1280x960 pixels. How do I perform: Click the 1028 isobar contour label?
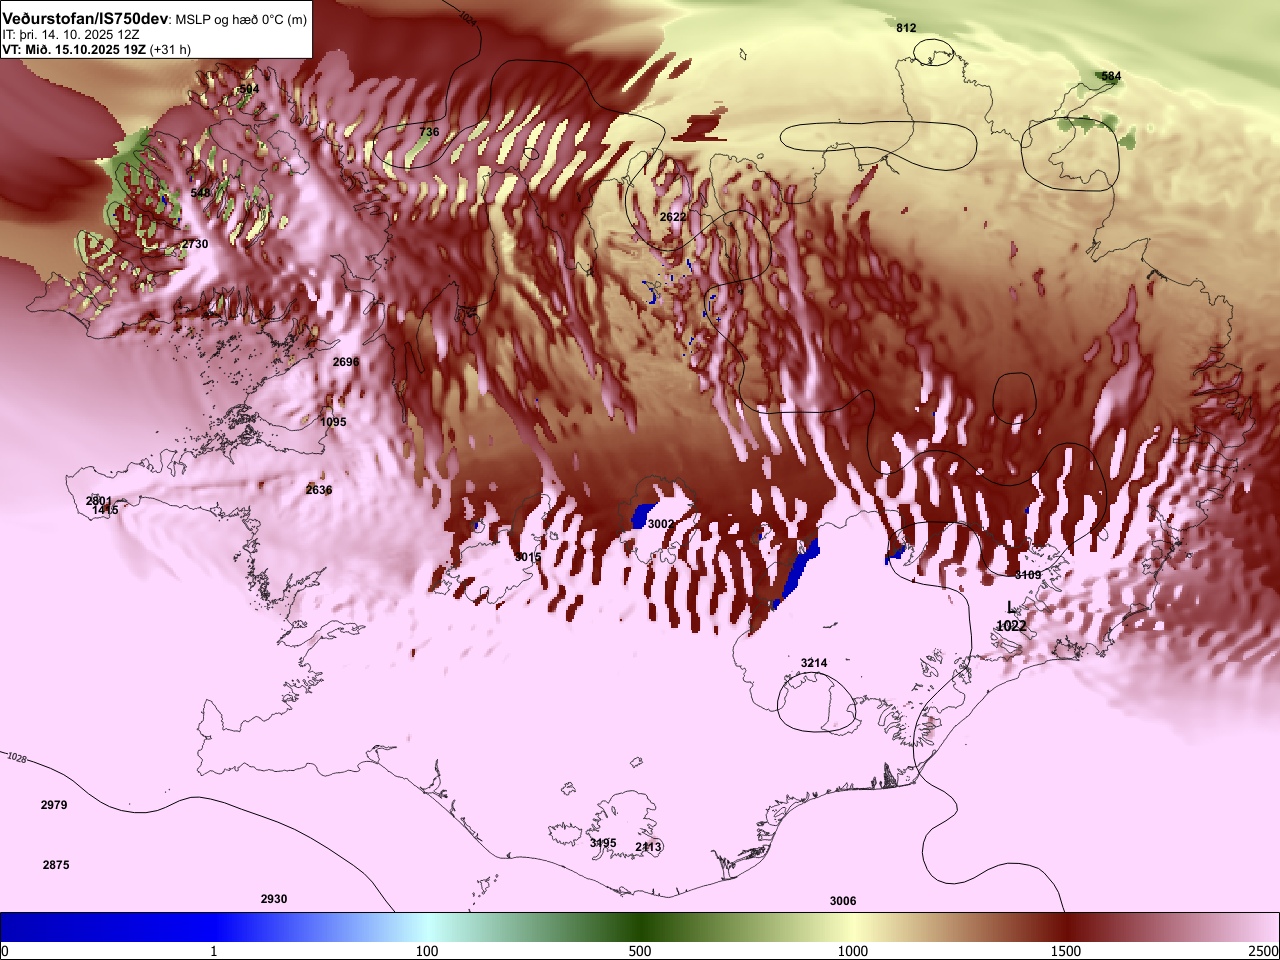click(16, 758)
